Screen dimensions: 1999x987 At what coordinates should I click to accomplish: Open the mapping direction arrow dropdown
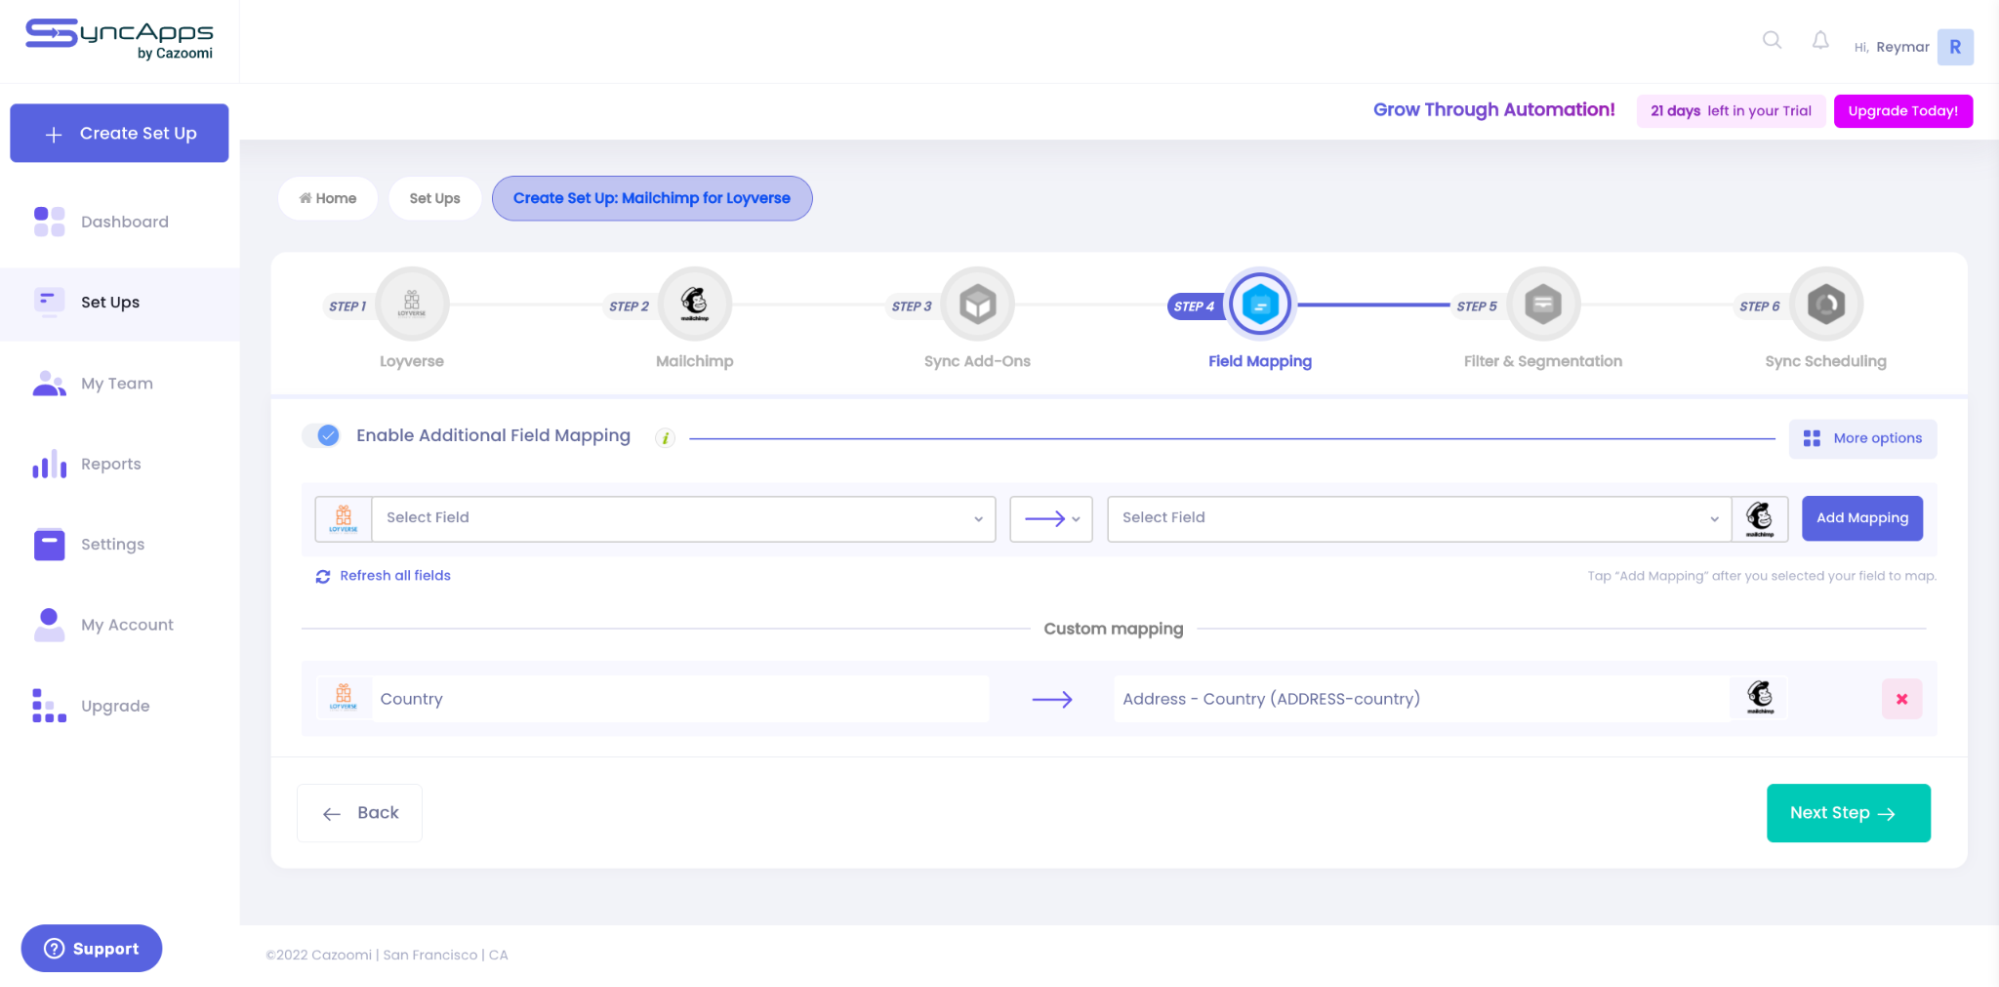pos(1051,519)
